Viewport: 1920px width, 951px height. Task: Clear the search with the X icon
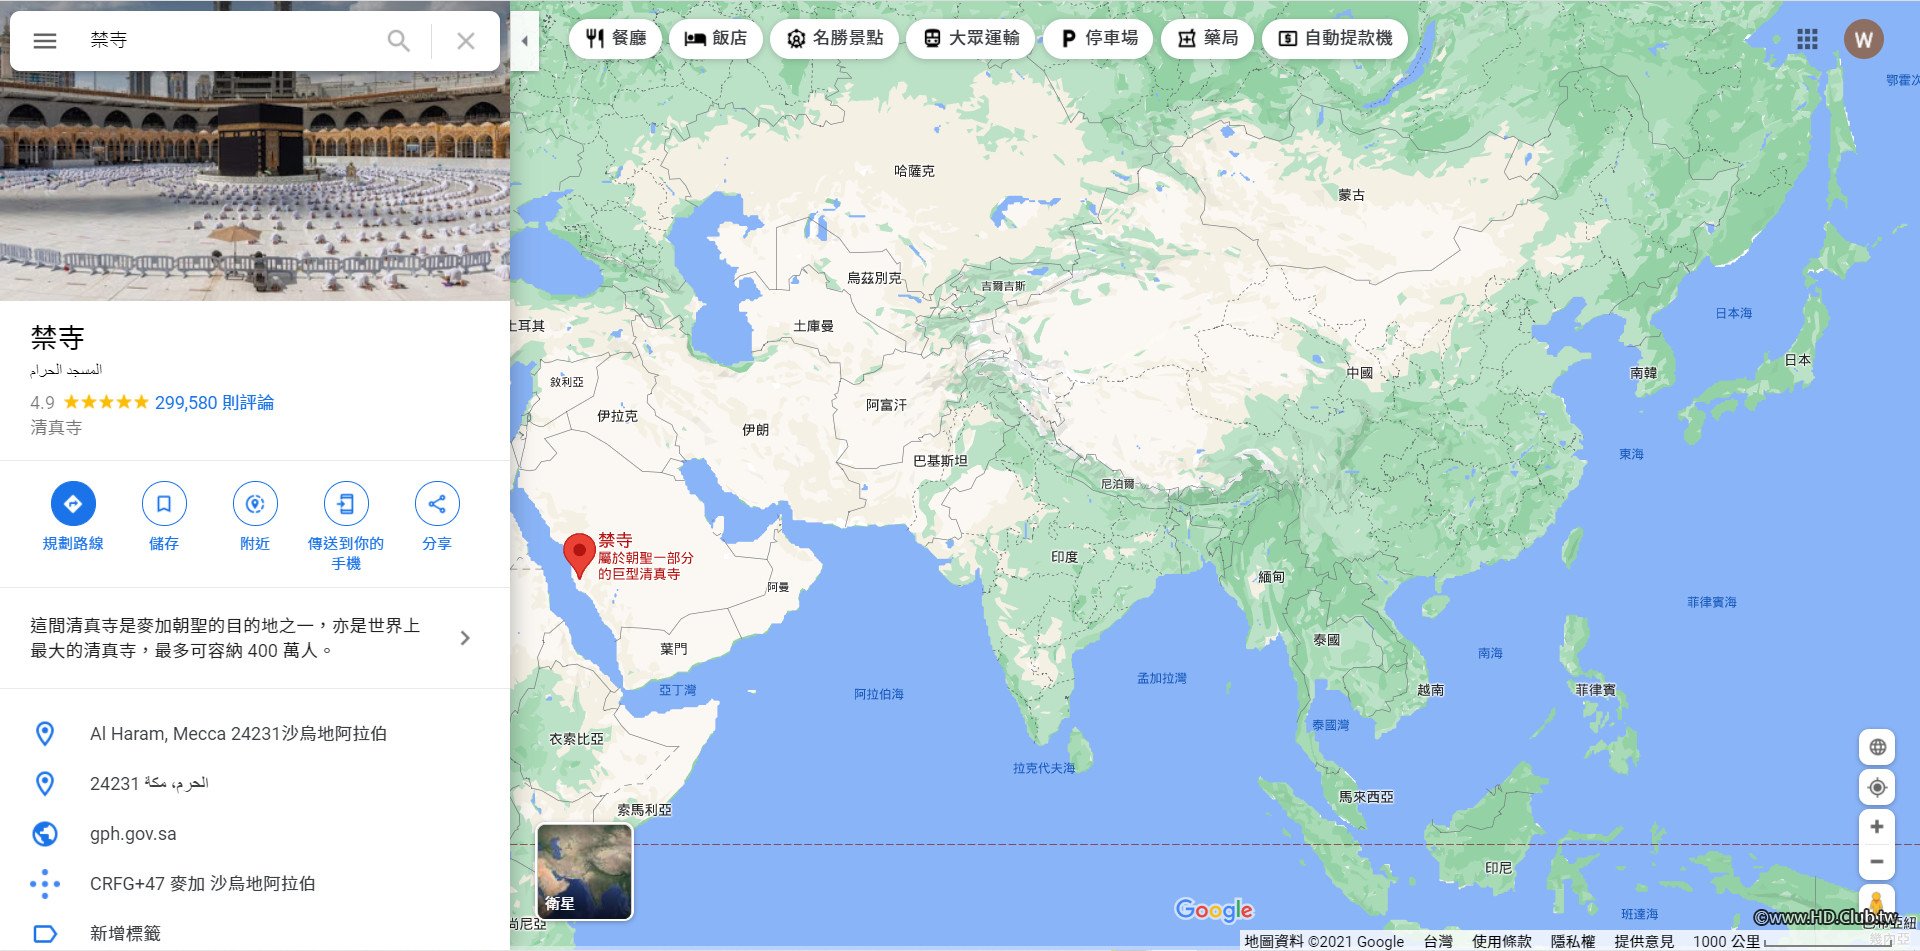click(x=466, y=41)
